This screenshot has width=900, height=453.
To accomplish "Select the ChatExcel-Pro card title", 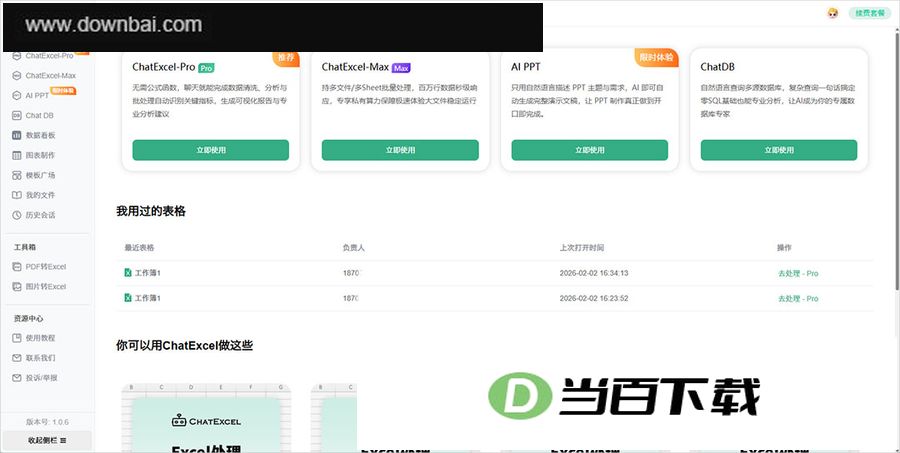I will 164,67.
